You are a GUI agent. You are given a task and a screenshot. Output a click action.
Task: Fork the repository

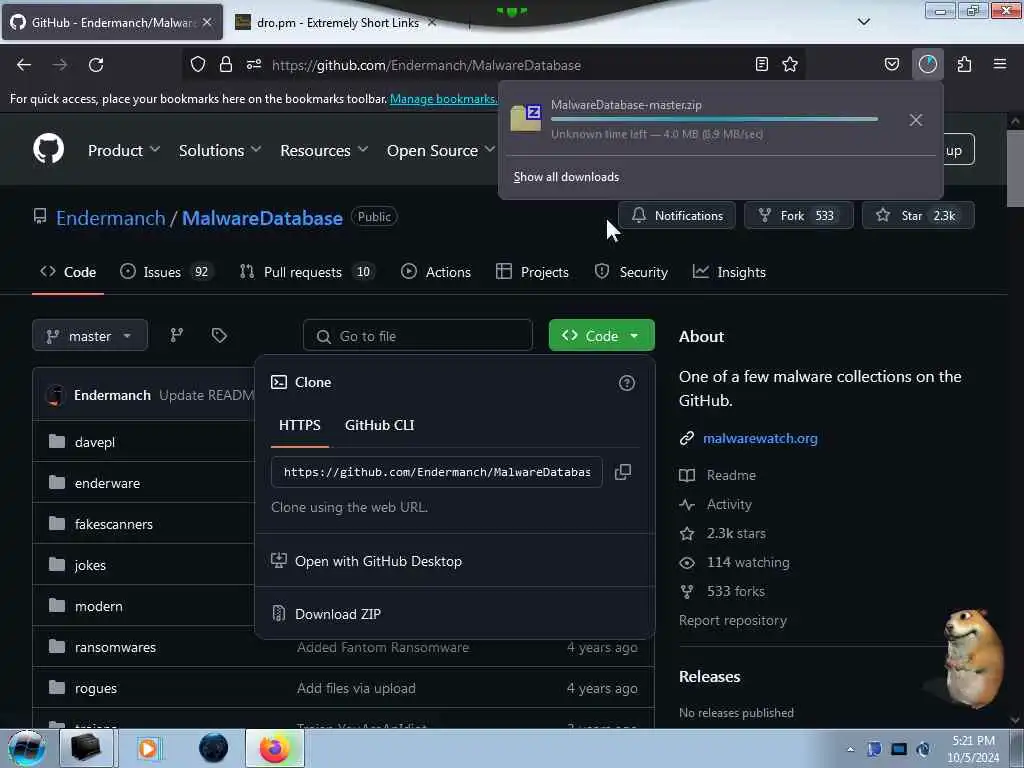point(799,216)
